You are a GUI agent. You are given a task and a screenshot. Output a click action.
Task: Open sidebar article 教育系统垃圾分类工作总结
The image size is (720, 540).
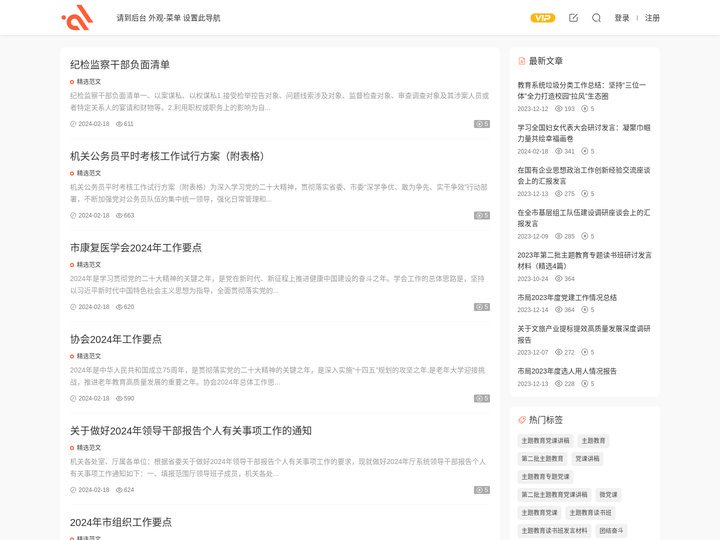pos(581,90)
